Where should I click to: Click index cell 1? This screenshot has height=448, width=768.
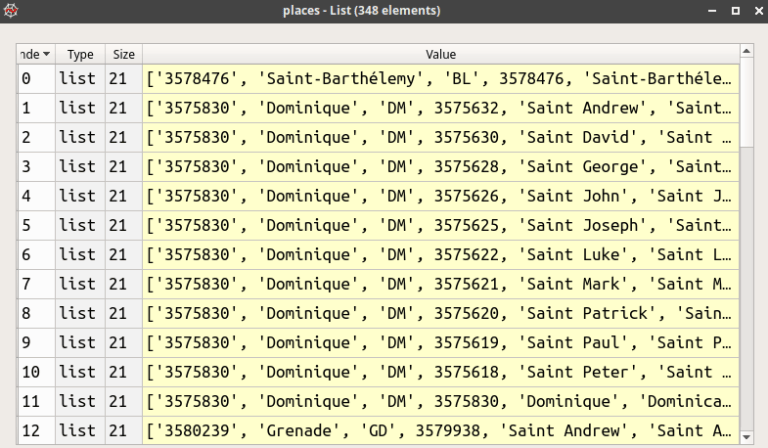(x=36, y=108)
